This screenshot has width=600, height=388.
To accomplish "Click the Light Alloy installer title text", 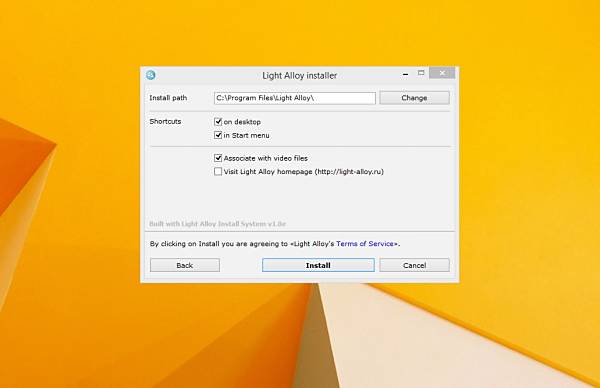I will click(300, 75).
